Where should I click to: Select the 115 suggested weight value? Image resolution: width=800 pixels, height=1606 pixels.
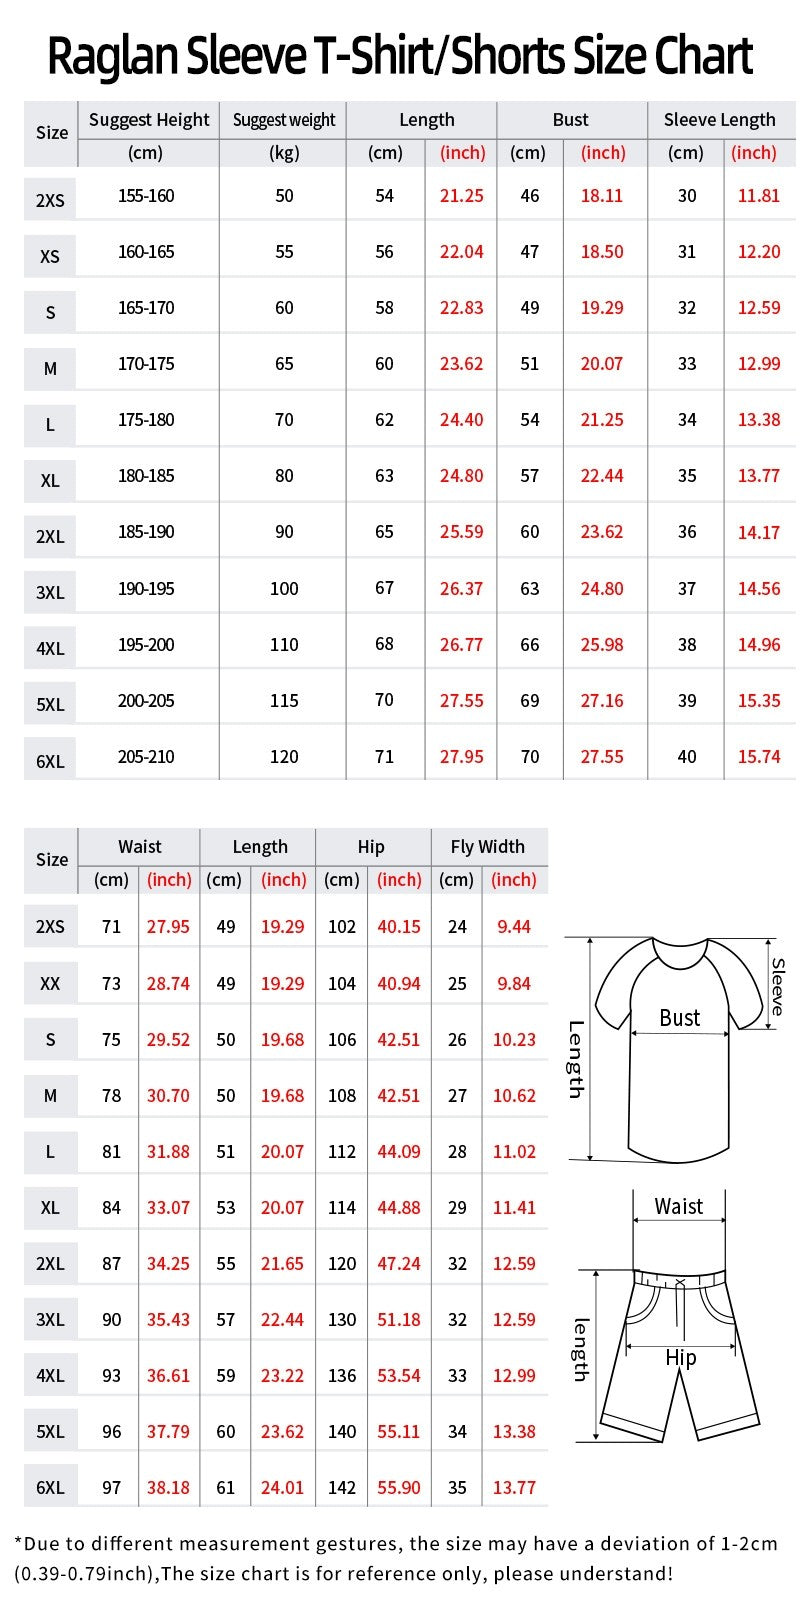(284, 701)
